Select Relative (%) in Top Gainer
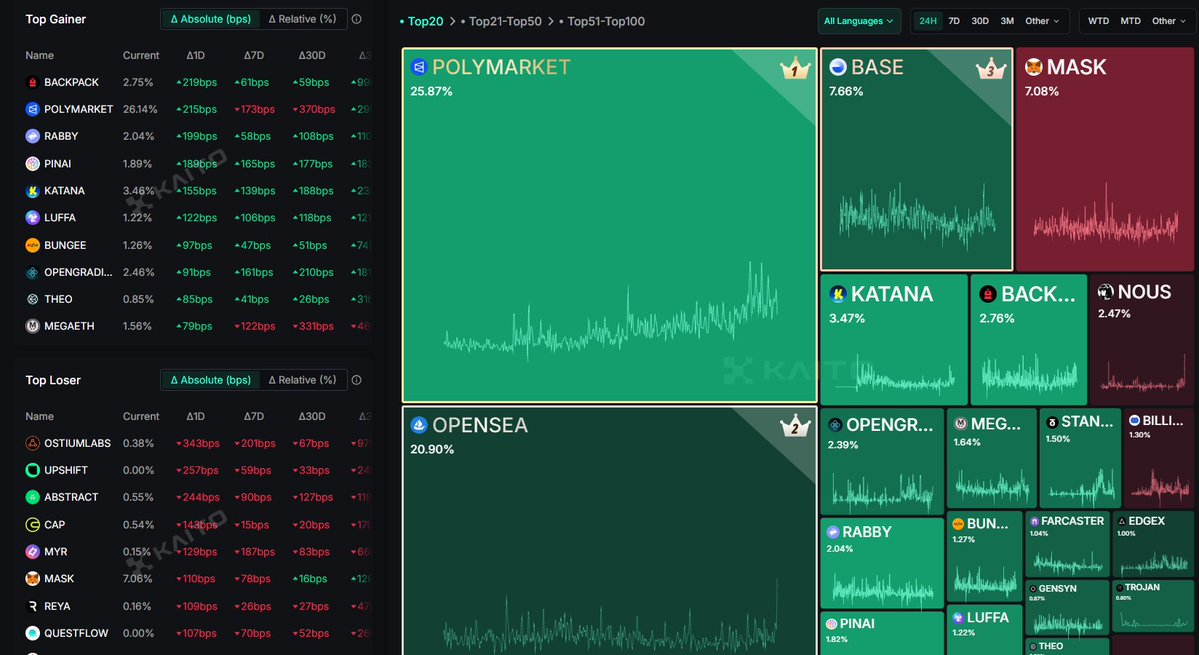Image resolution: width=1199 pixels, height=655 pixels. pos(303,19)
